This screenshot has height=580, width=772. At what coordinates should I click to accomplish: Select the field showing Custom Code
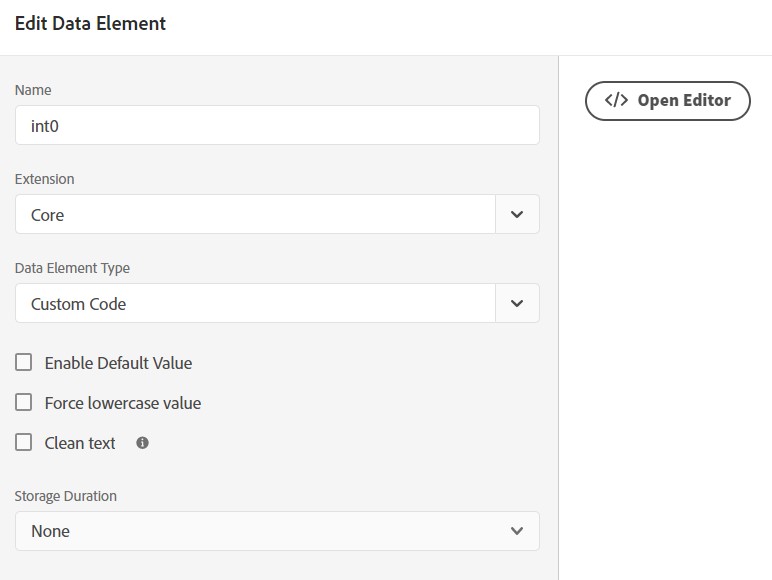[255, 303]
